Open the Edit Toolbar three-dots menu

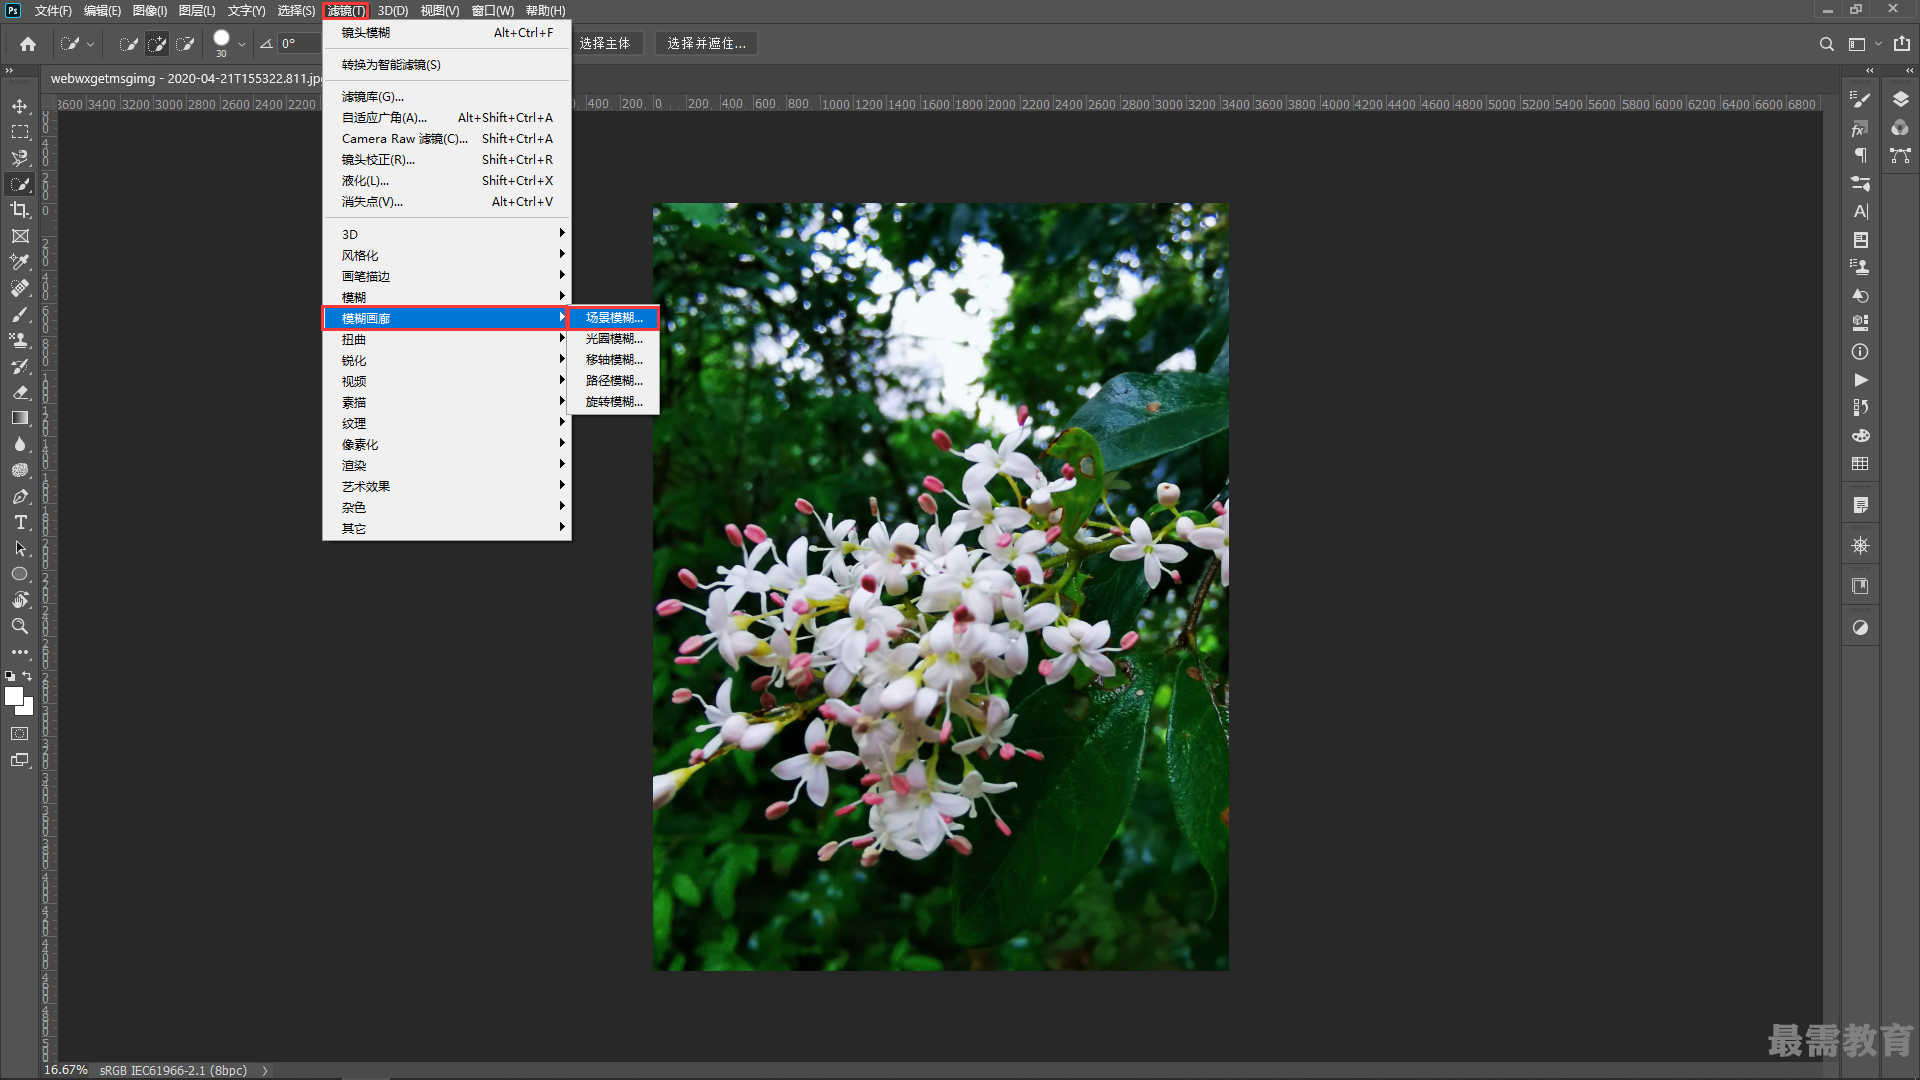coord(20,652)
